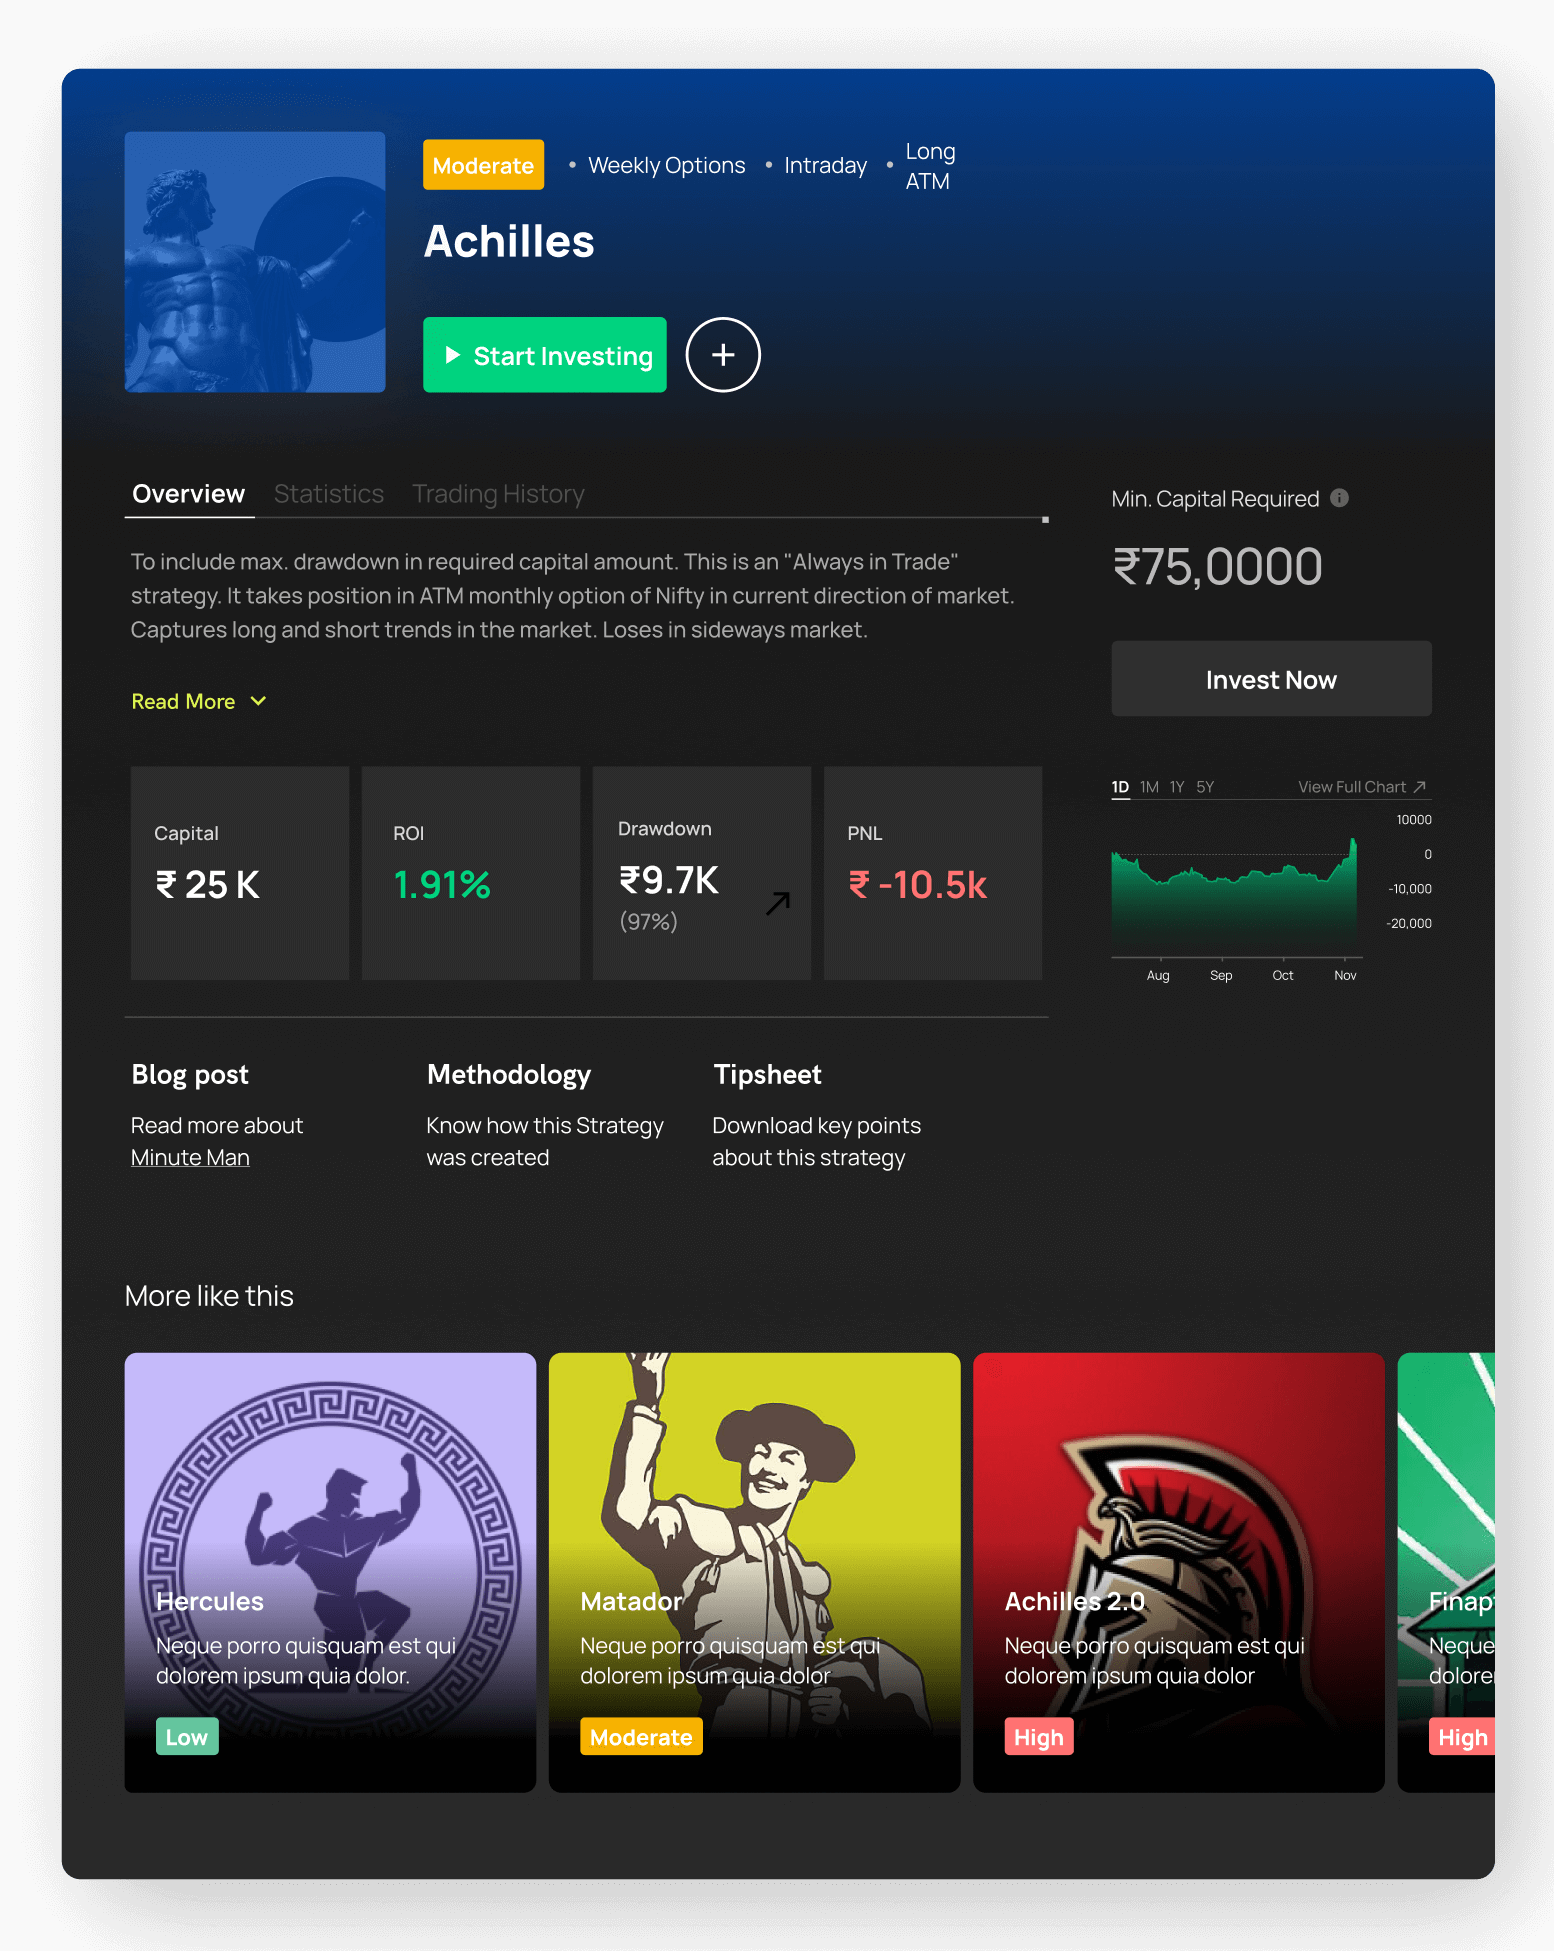Click the View Full Chart arrow icon
This screenshot has width=1554, height=1951.
click(1420, 787)
